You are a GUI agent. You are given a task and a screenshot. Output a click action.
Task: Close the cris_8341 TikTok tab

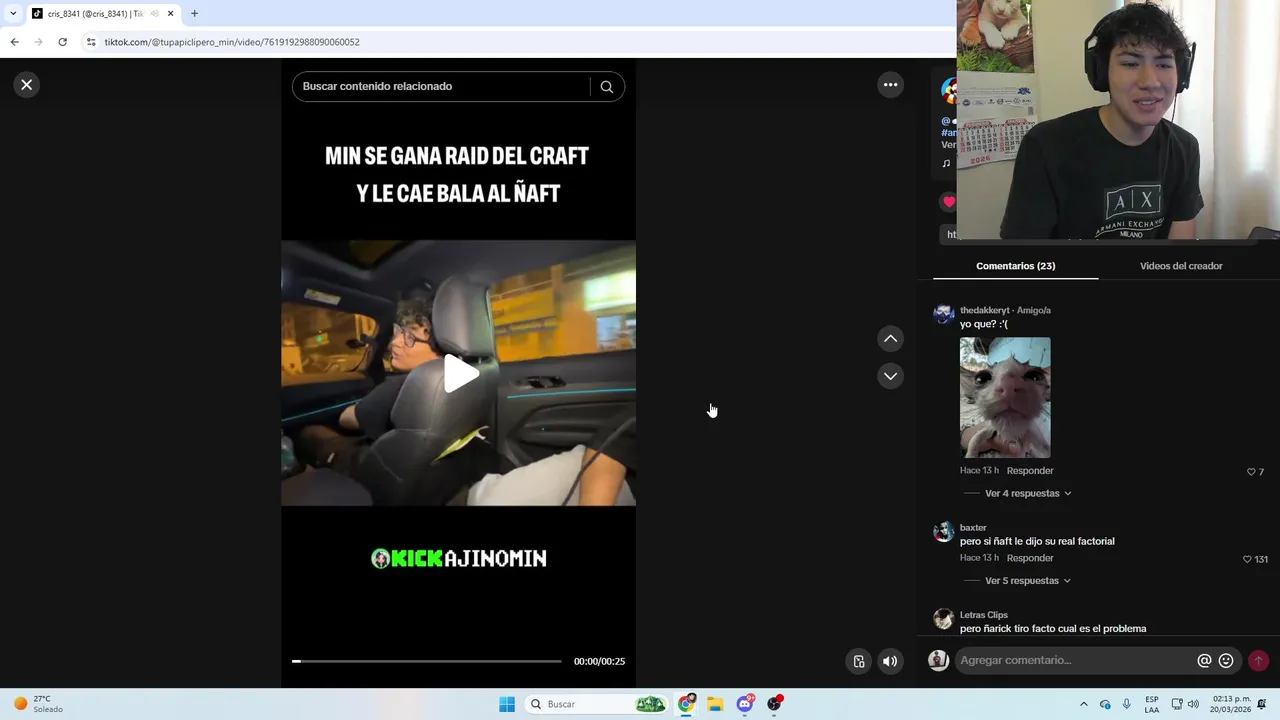(x=170, y=14)
